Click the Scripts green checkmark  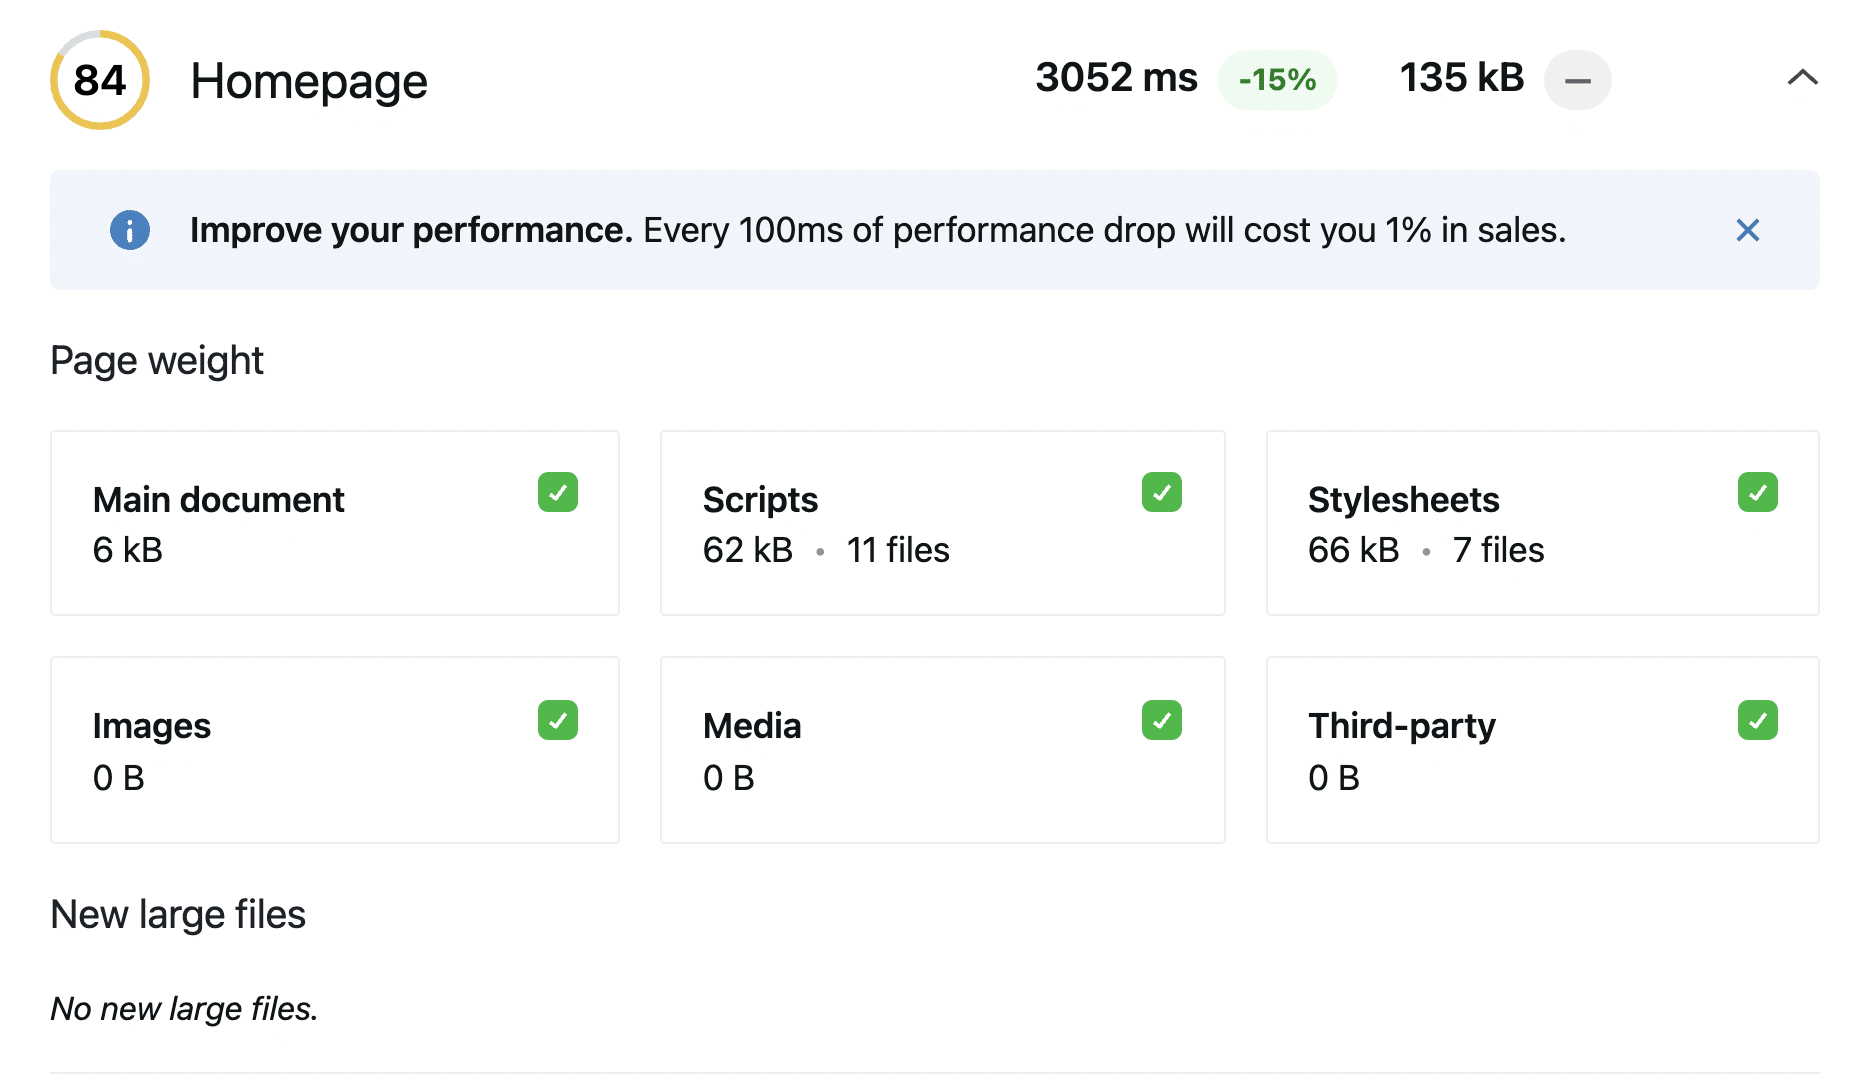[x=1162, y=492]
